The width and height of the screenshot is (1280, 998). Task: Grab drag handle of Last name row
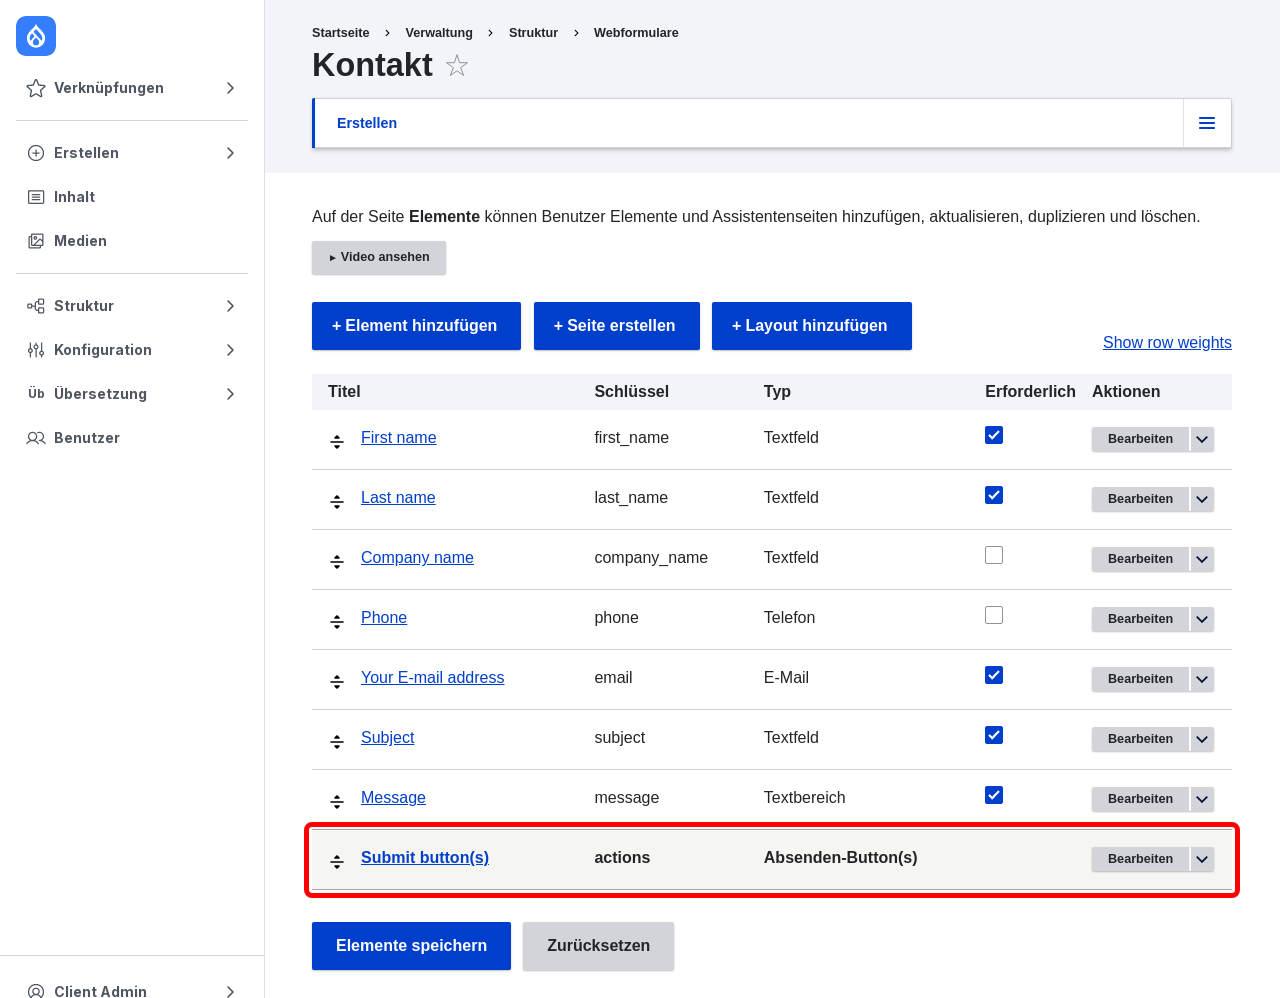point(337,501)
